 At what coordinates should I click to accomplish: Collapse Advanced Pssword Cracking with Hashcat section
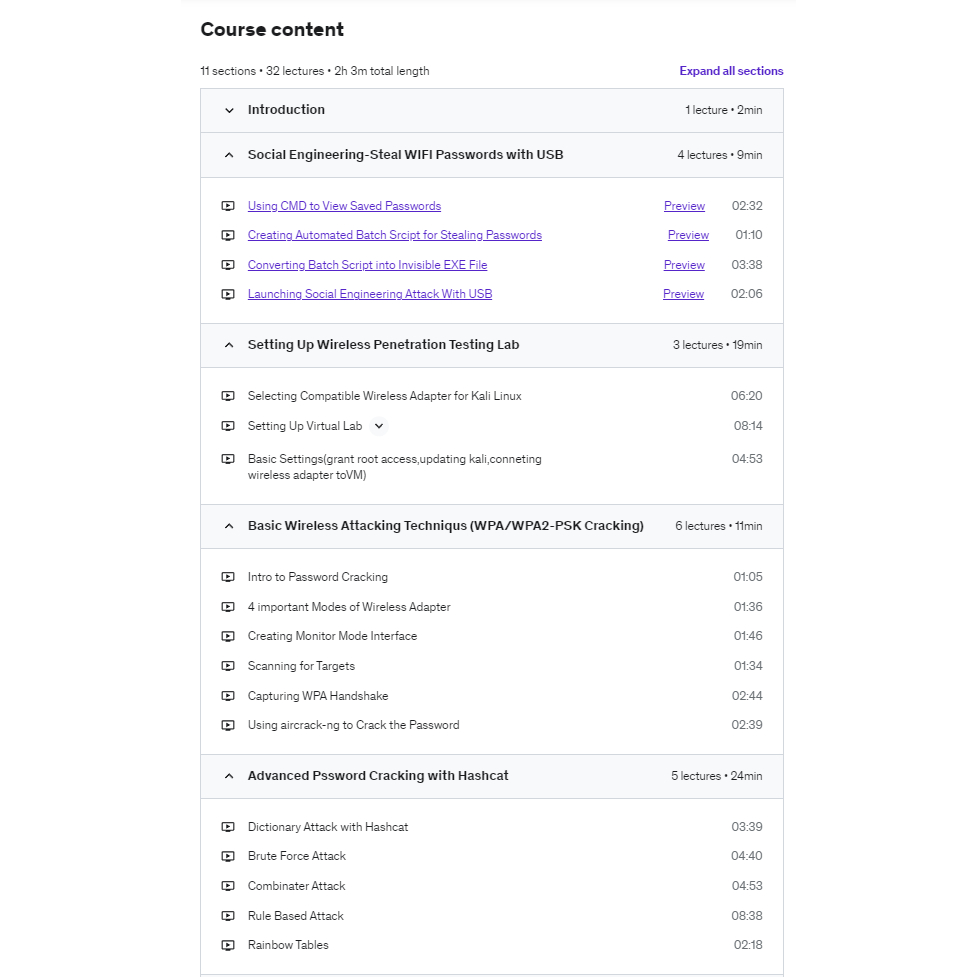coord(229,776)
